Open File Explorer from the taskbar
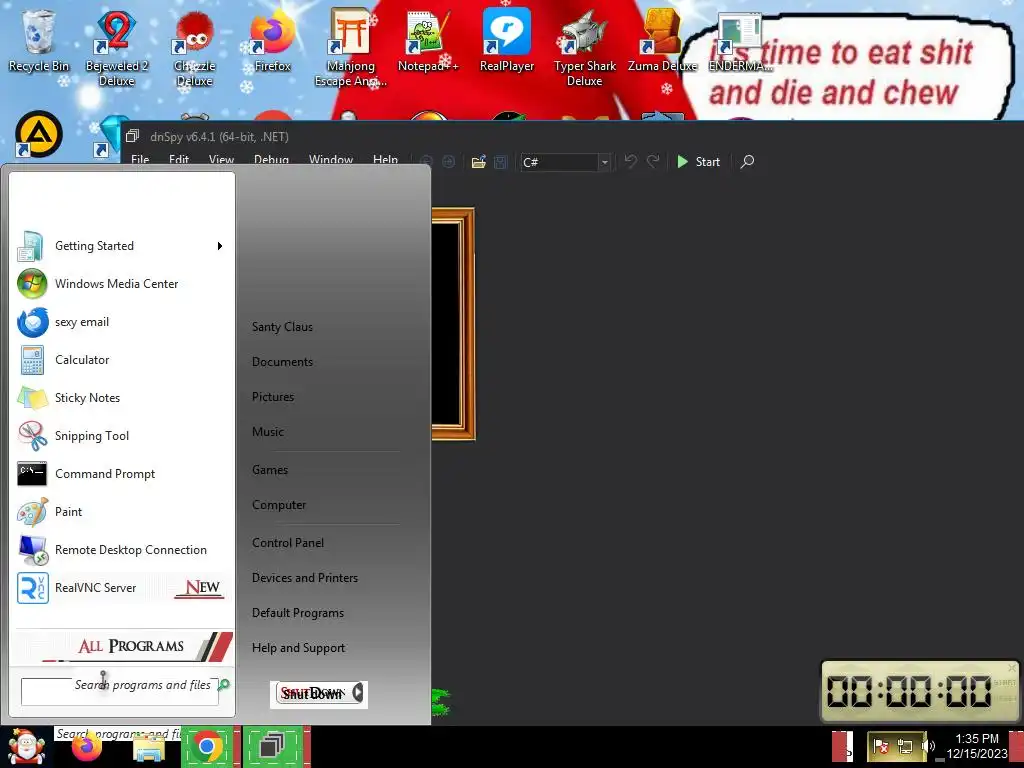1024x768 pixels. tap(149, 746)
